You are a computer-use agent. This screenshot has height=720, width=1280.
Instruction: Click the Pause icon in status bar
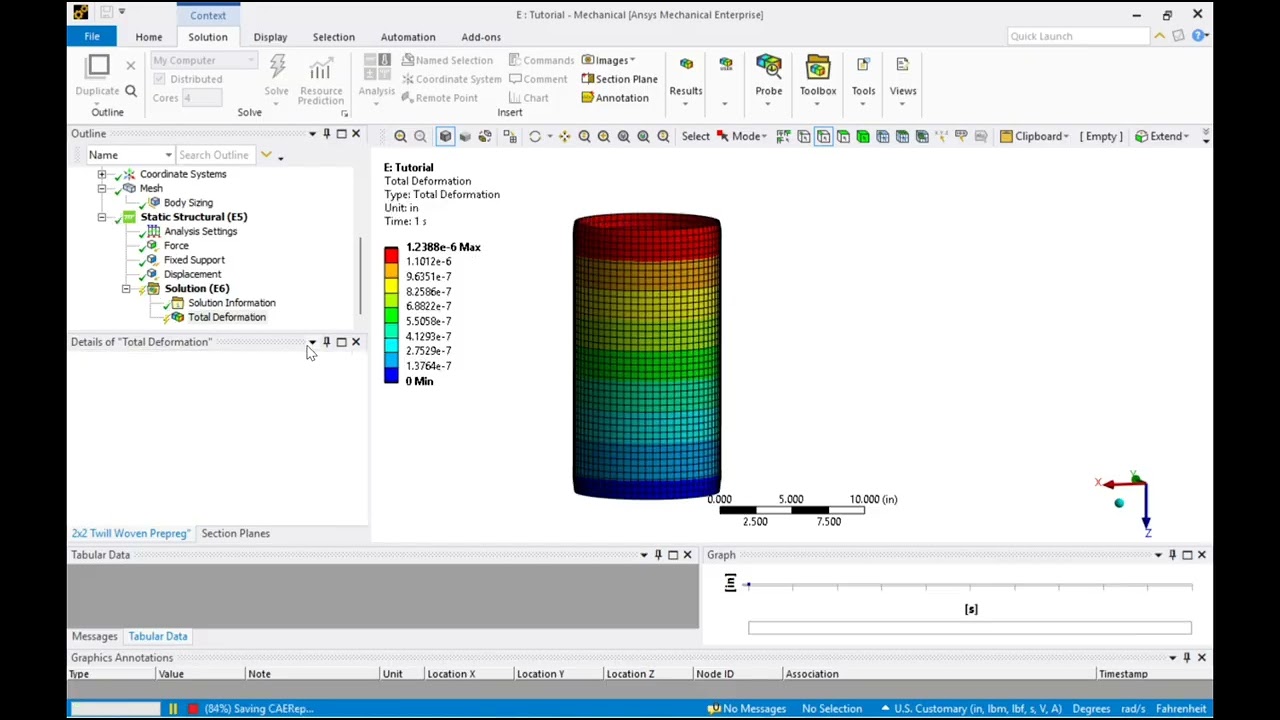click(x=172, y=709)
